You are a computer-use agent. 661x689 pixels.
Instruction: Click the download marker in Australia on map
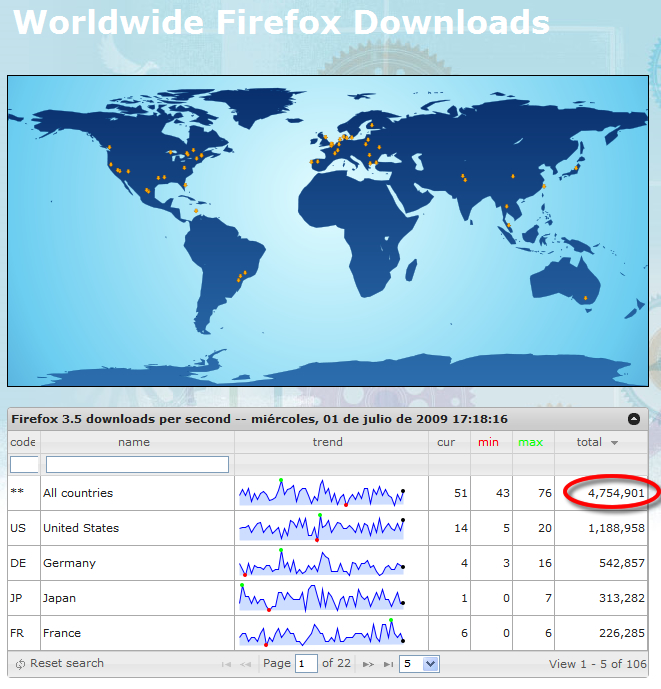585,298
